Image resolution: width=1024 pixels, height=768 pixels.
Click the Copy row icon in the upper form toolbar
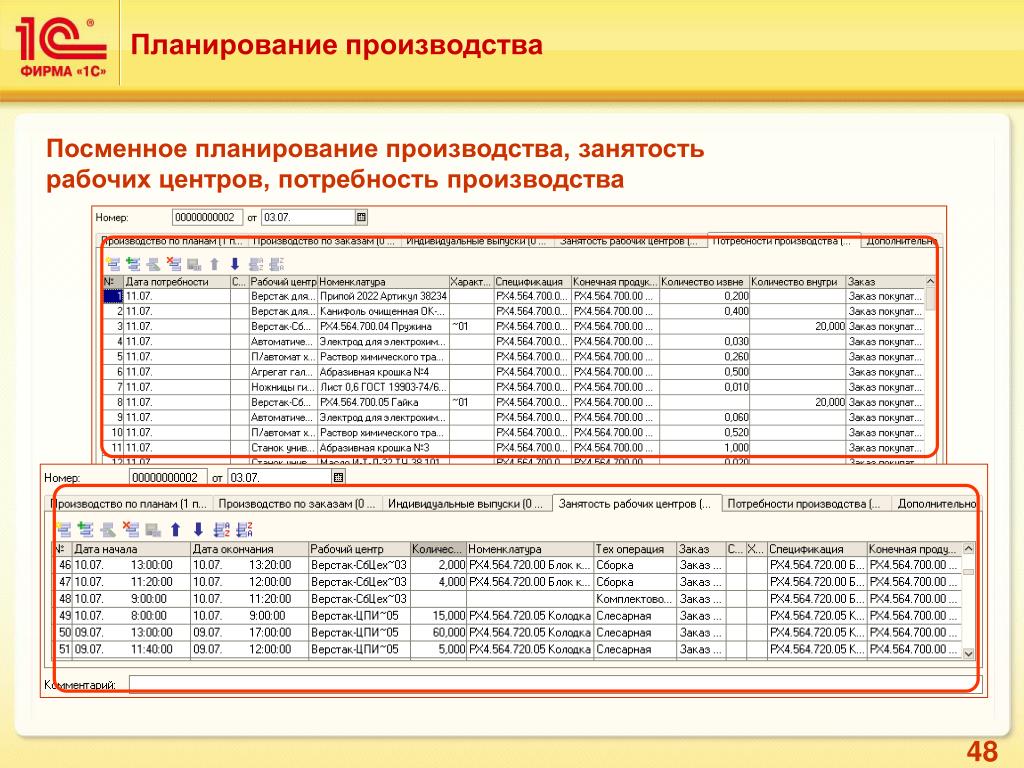point(133,264)
